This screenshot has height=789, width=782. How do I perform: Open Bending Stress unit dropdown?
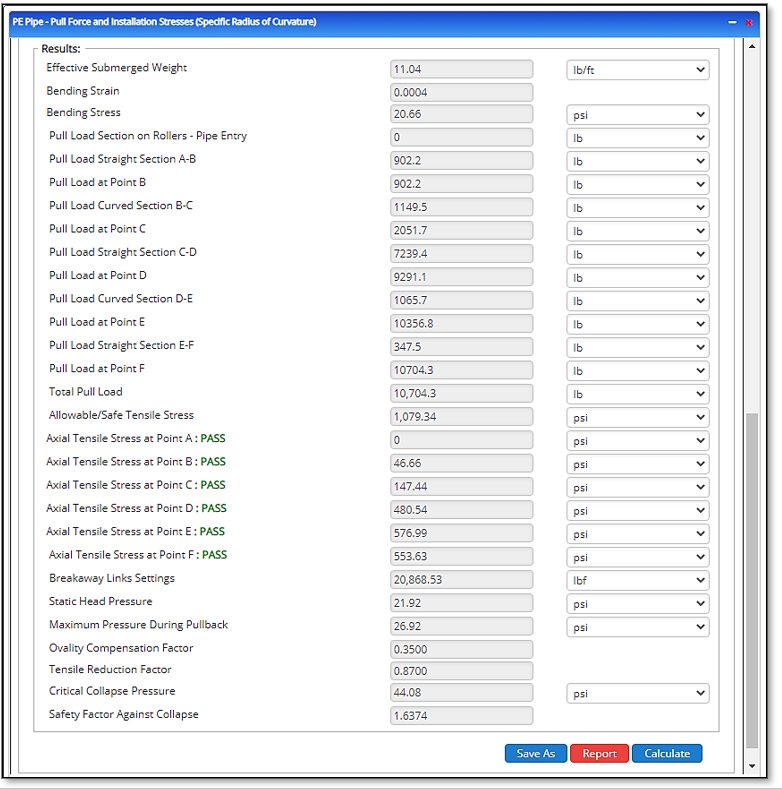click(x=637, y=115)
